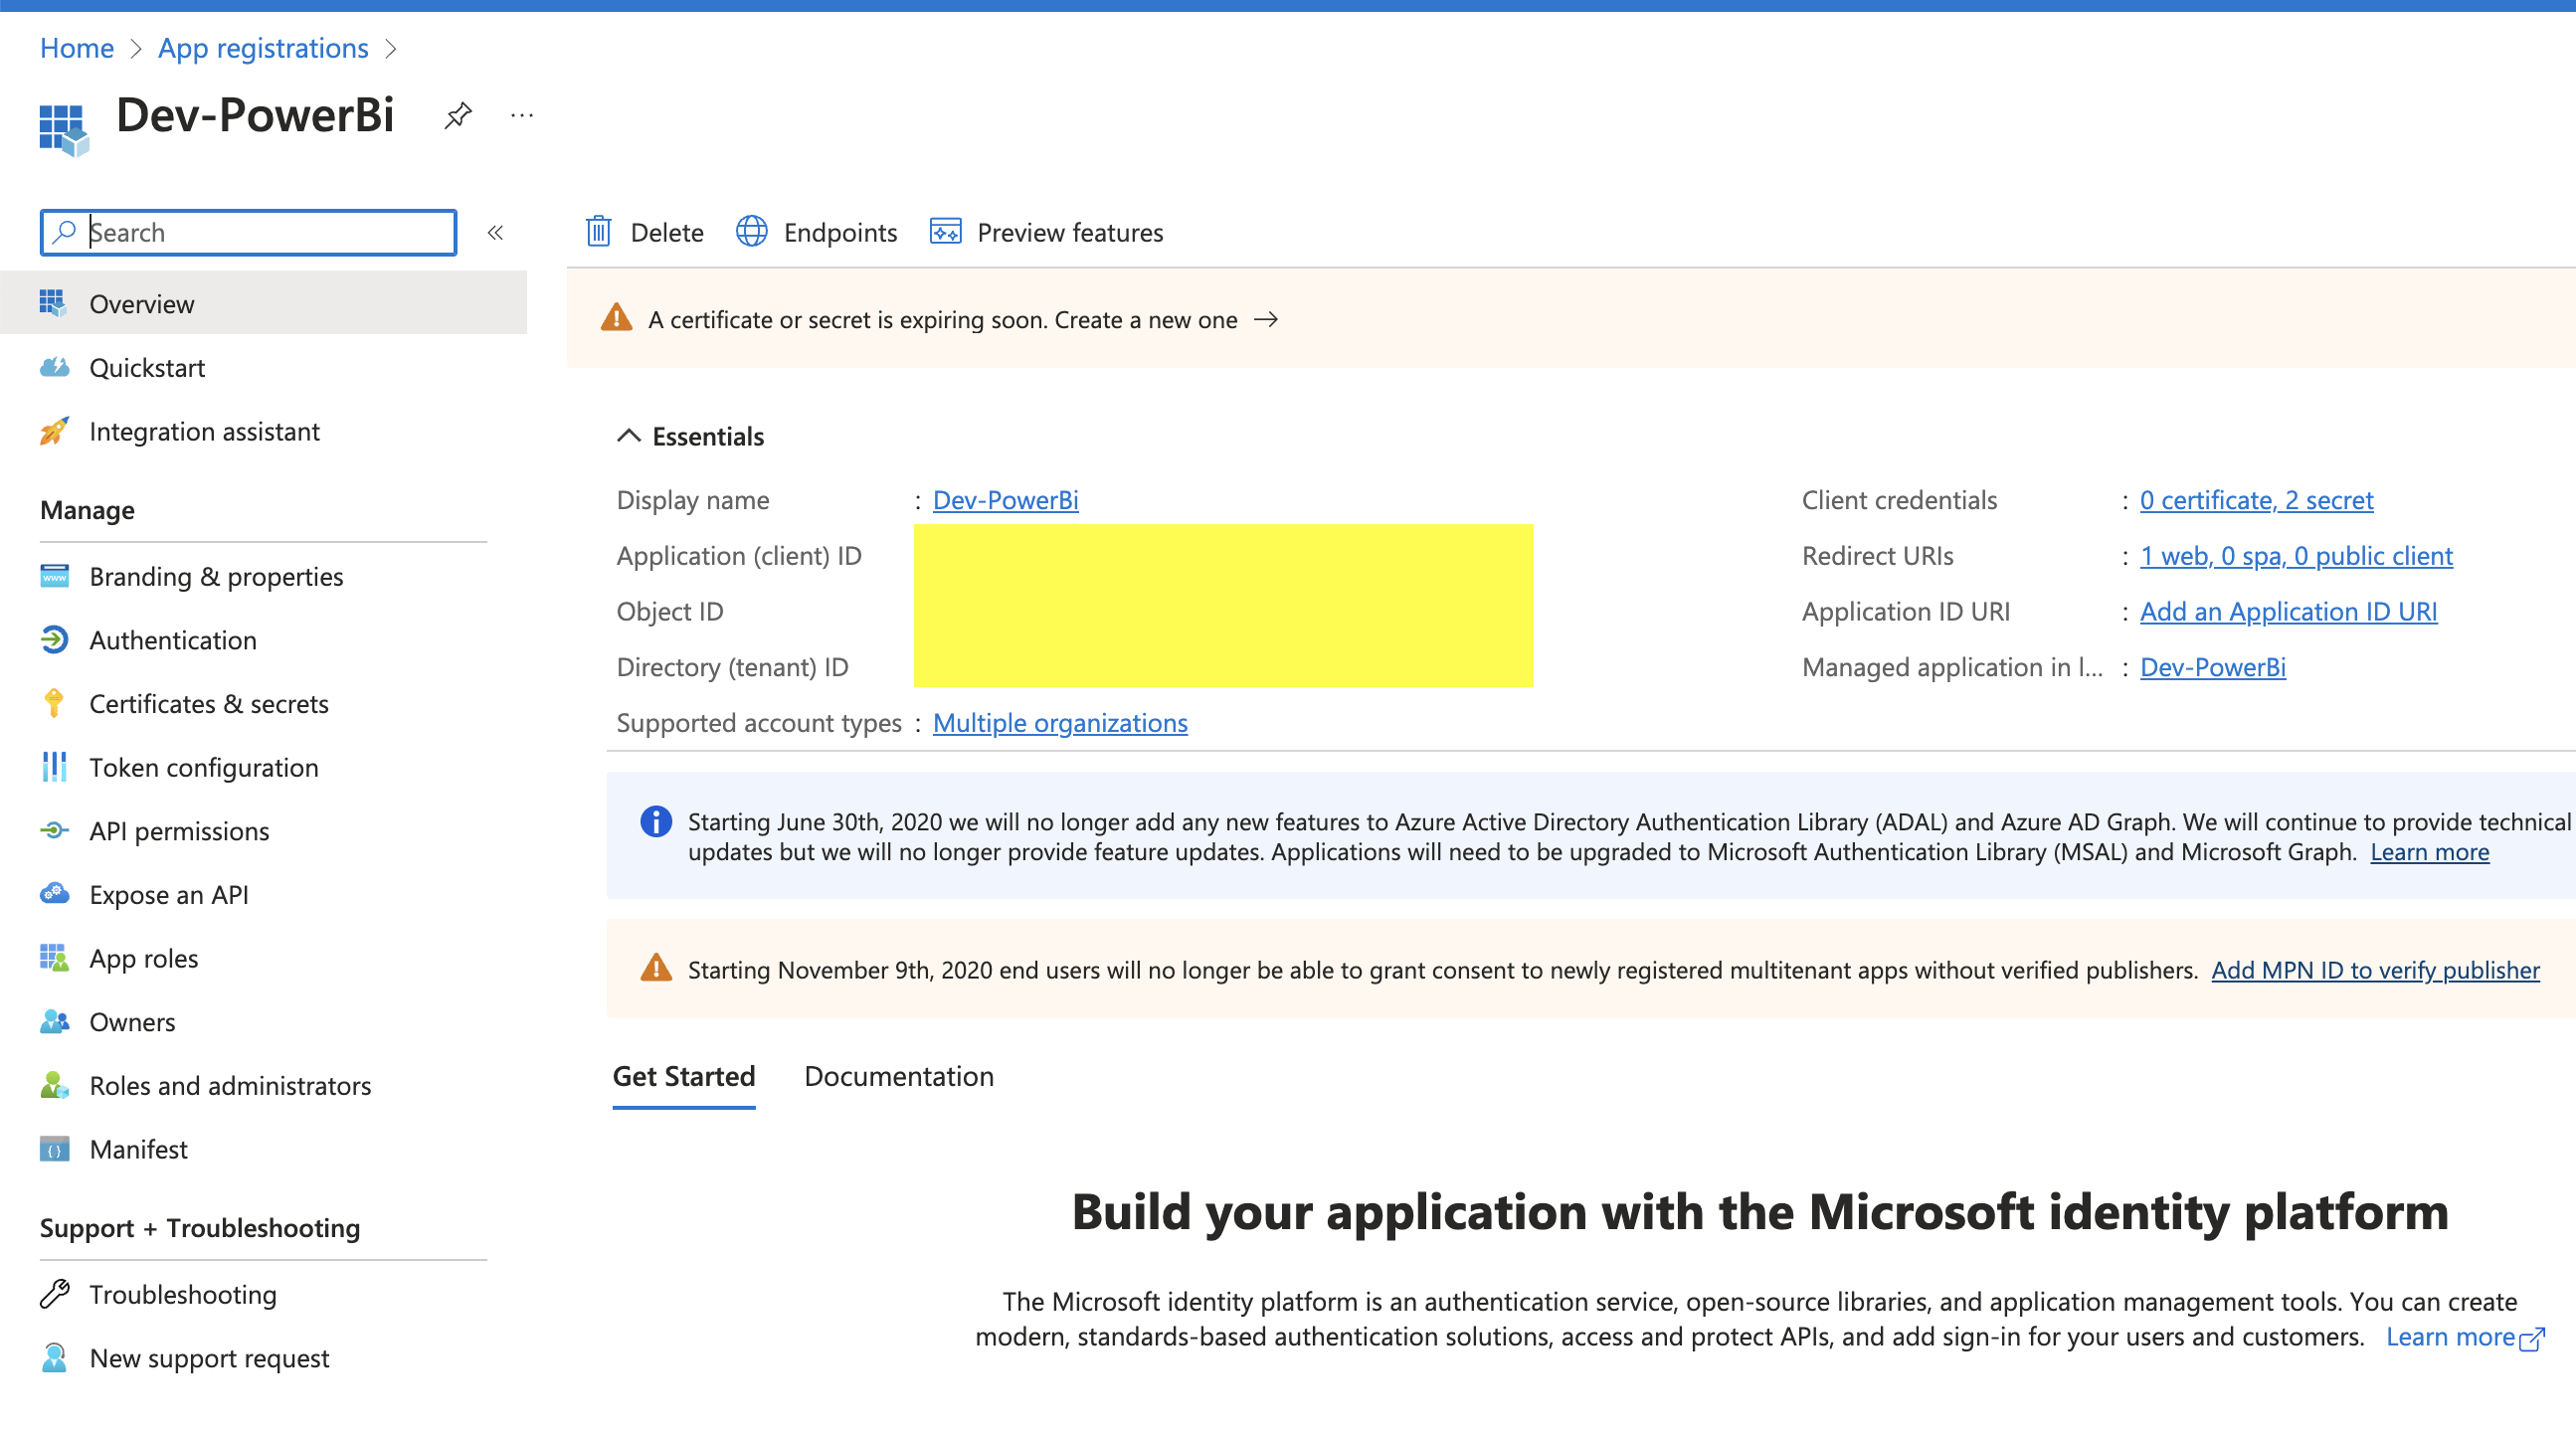Open the ellipsis more options menu
Viewport: 2576px width, 1434px height.
coord(522,115)
